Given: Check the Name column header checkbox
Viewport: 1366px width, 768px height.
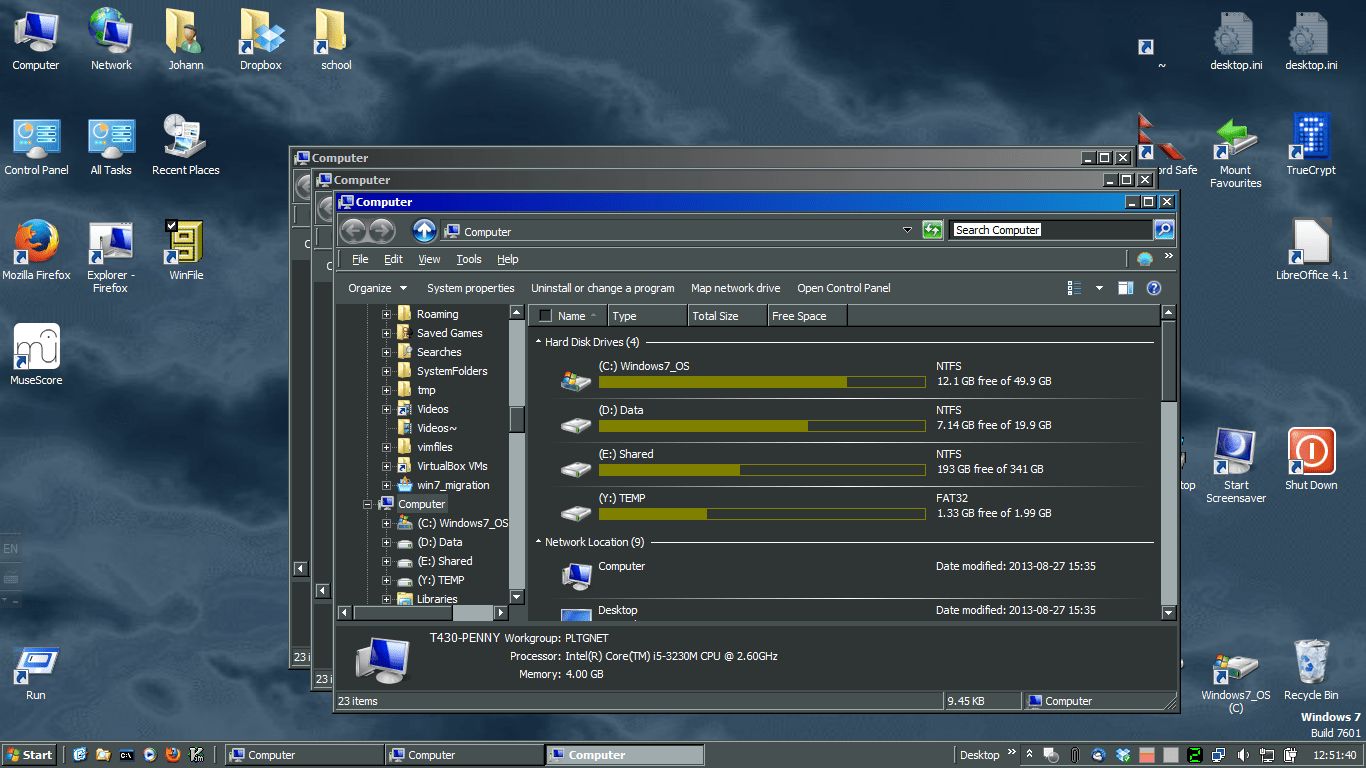Looking at the screenshot, I should tap(543, 314).
